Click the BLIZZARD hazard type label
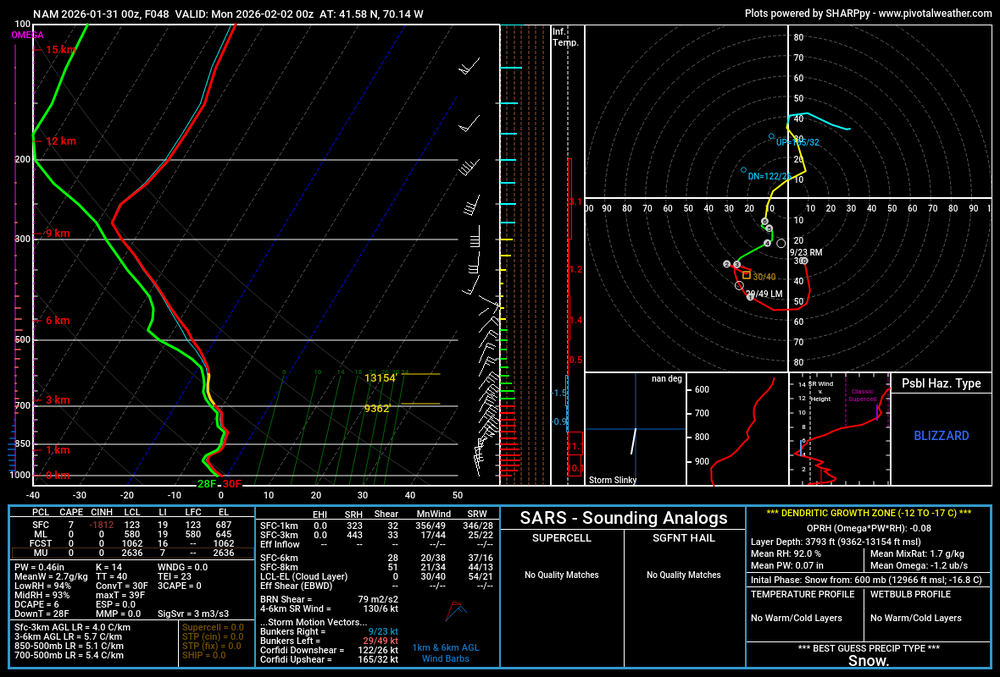This screenshot has width=1000, height=677. pos(941,436)
